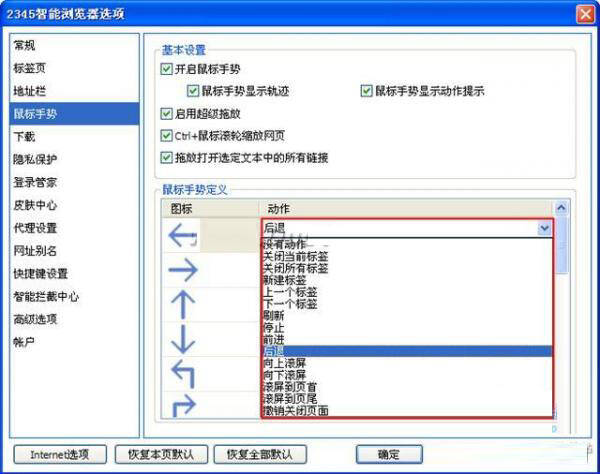Toggle 拖放打开选定文本中的所有链接 checkbox
This screenshot has width=600, height=474.
click(166, 158)
